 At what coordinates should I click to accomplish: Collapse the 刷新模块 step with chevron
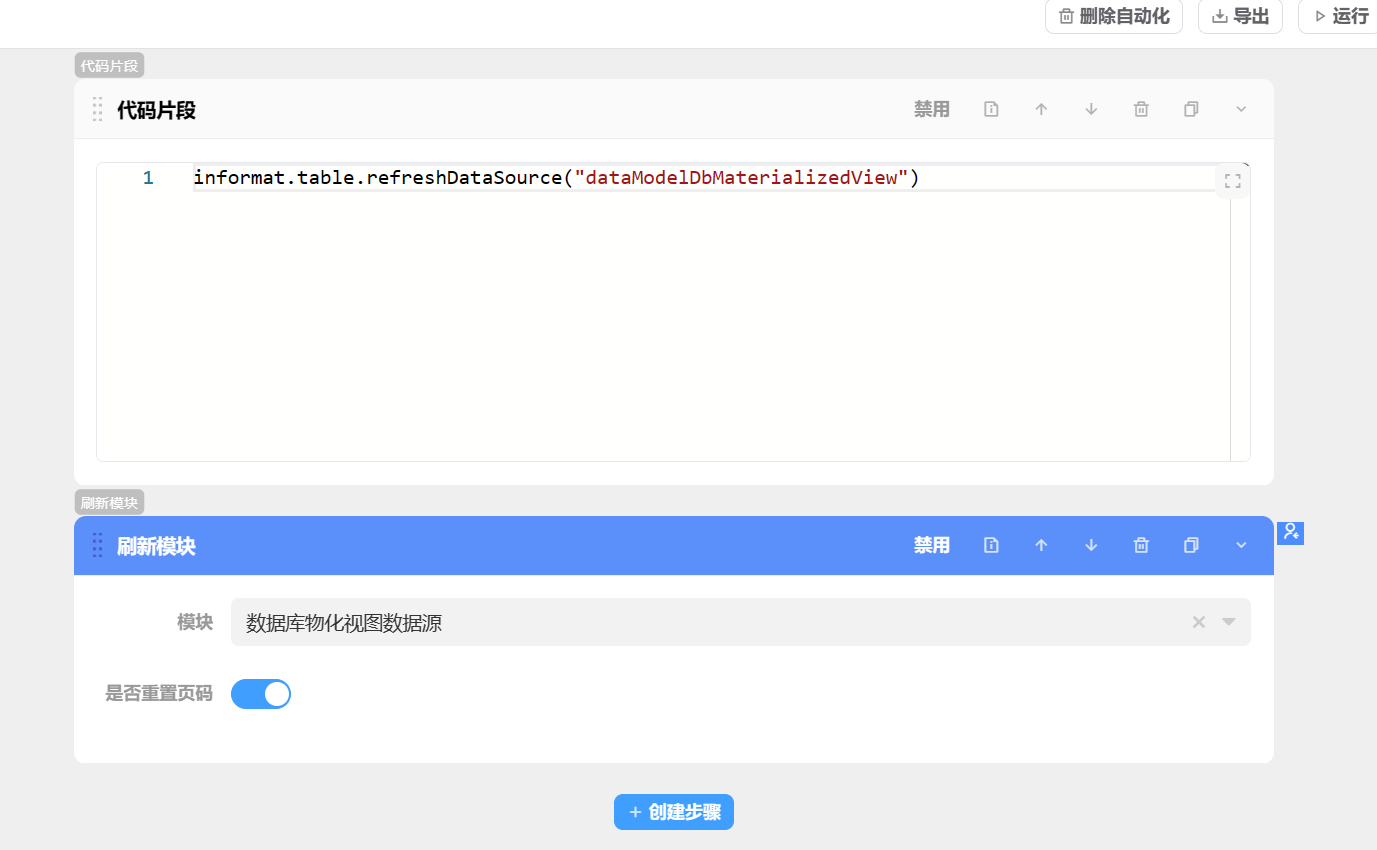(x=1241, y=545)
